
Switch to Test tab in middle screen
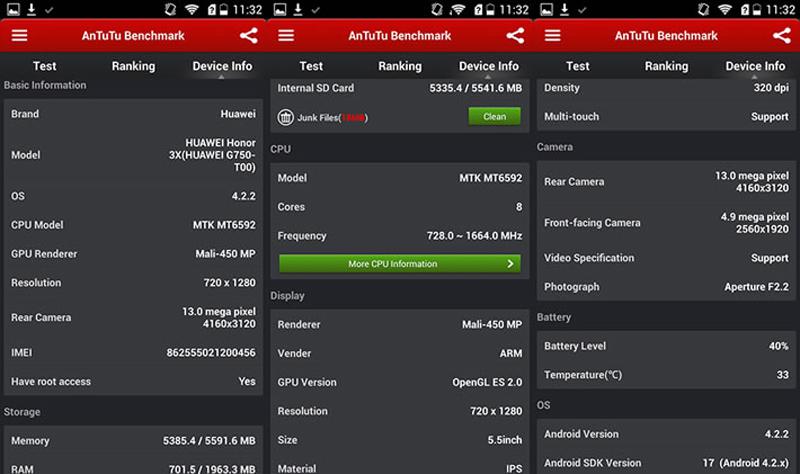click(311, 66)
